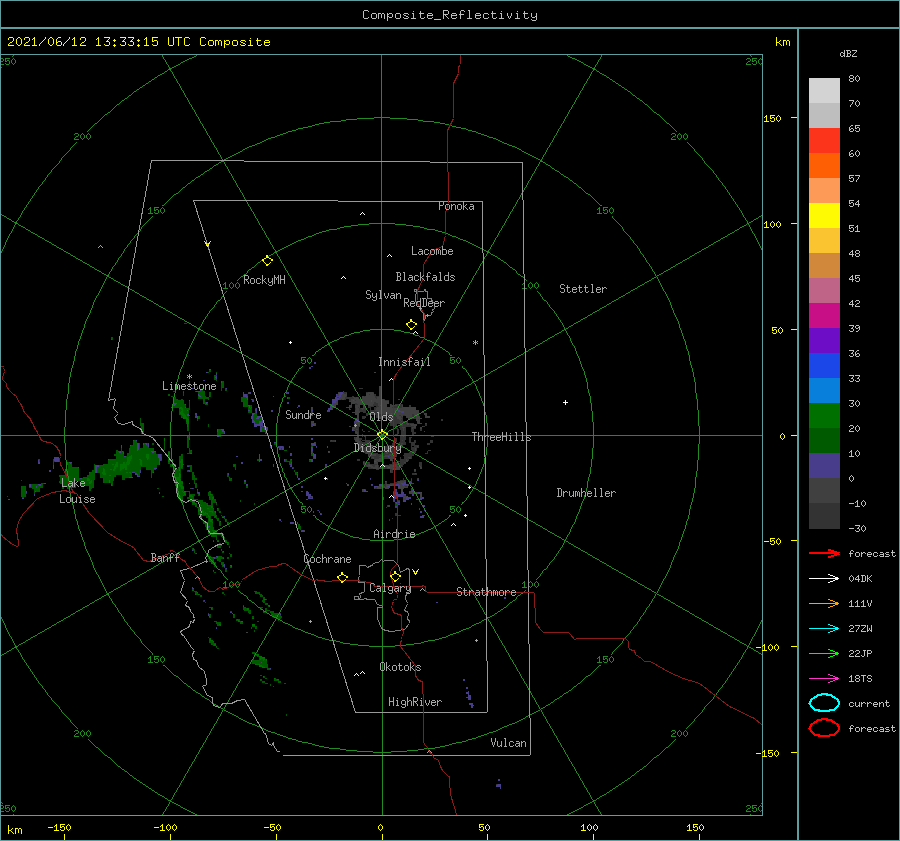Click the orange 111V arrow icon
The height and width of the screenshot is (841, 900).
point(824,603)
